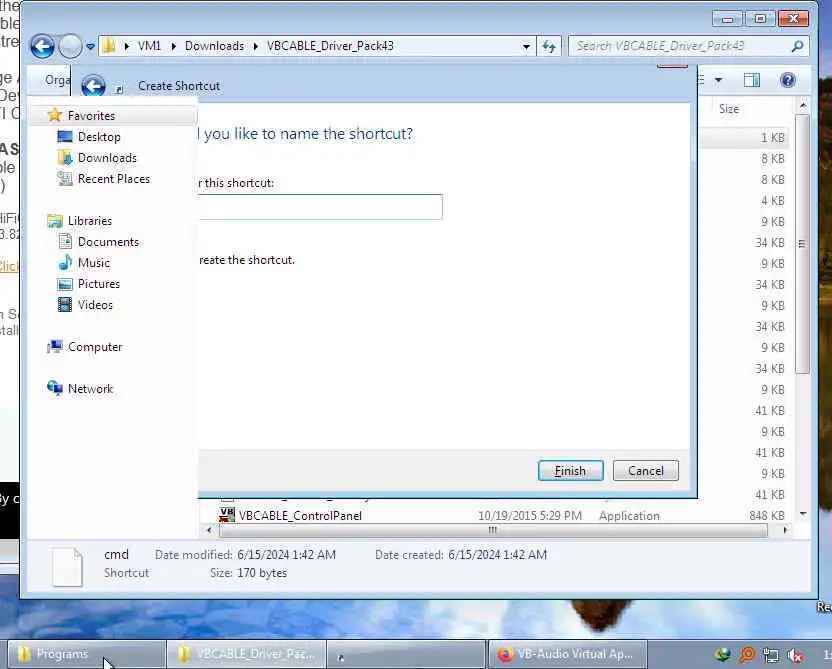Sort files by Size column

729,109
